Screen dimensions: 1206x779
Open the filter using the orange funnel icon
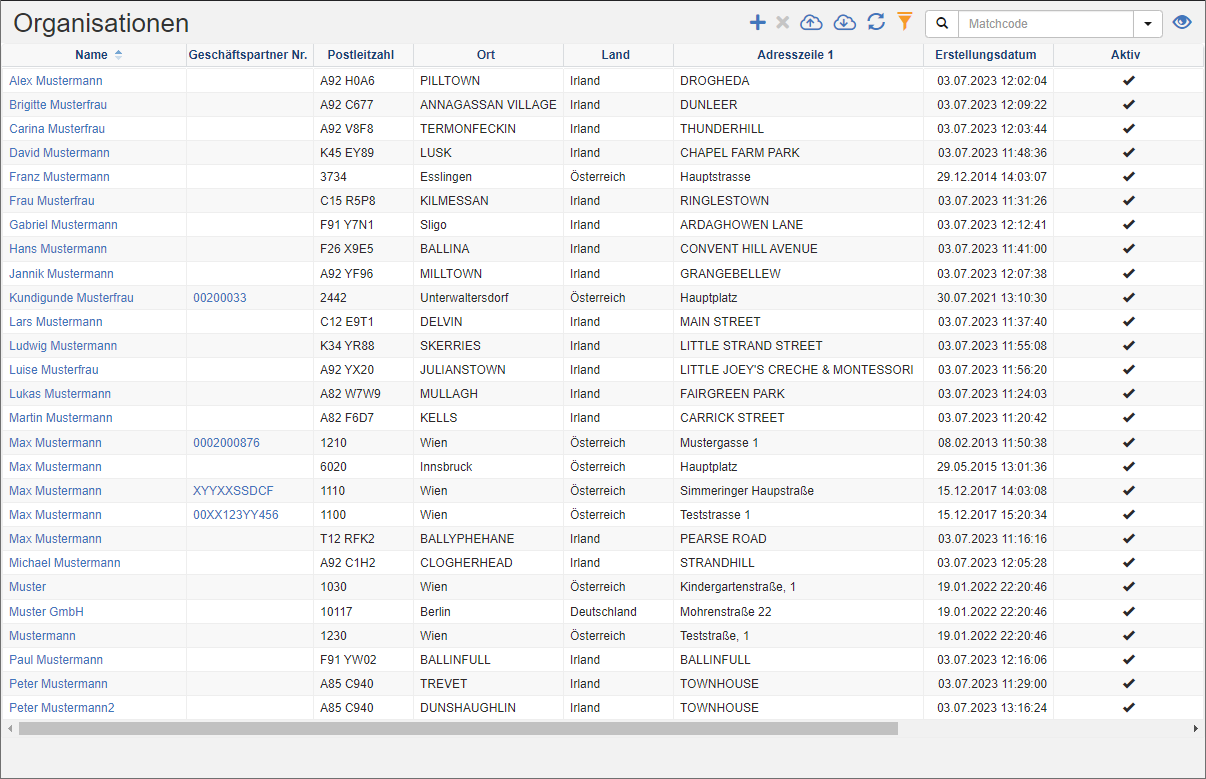pos(905,22)
